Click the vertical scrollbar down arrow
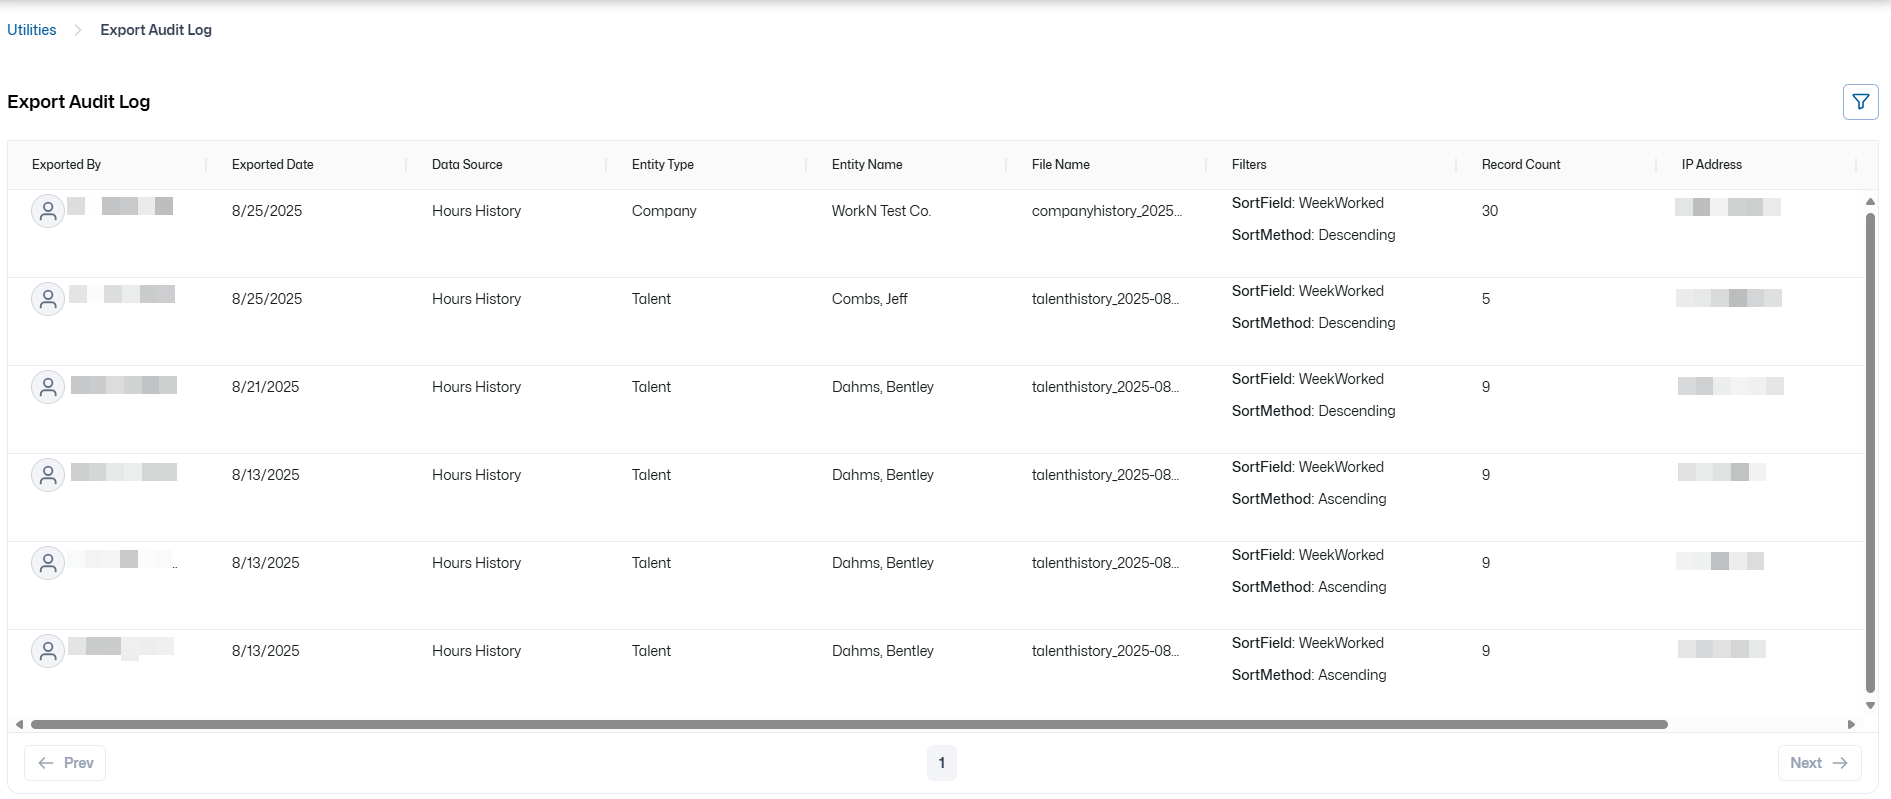This screenshot has height=799, width=1891. (1870, 706)
